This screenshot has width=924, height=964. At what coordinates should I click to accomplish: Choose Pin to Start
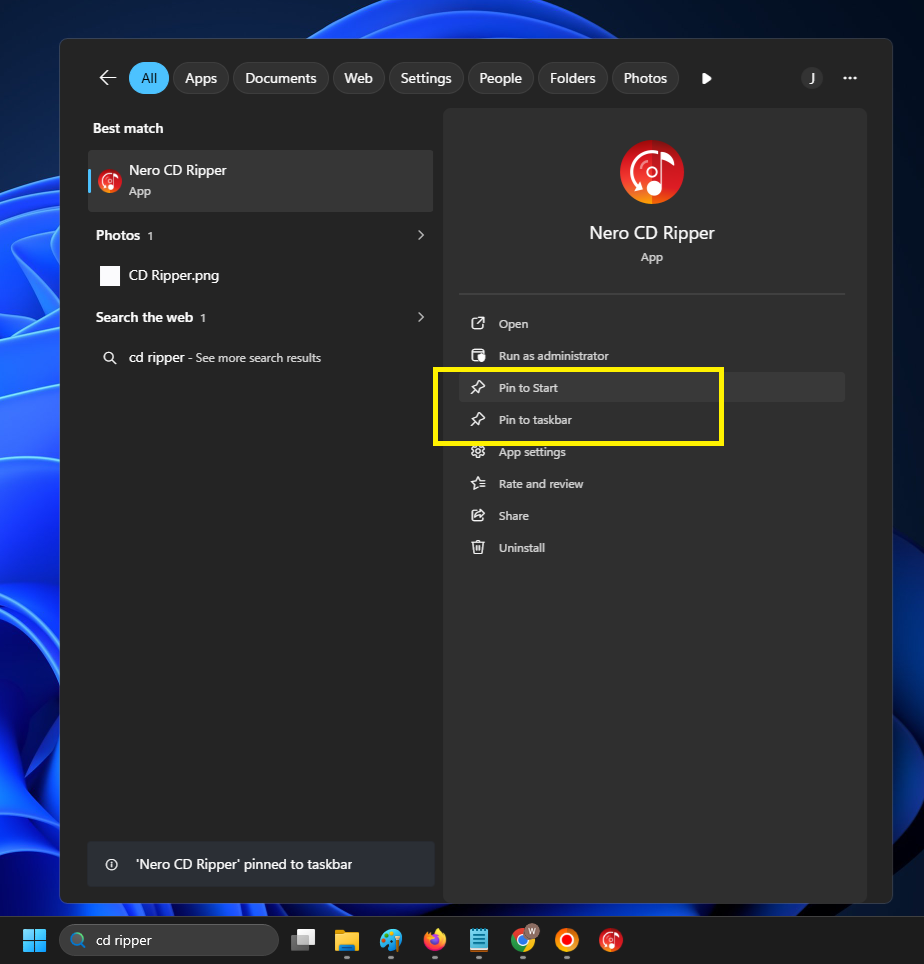pos(652,387)
